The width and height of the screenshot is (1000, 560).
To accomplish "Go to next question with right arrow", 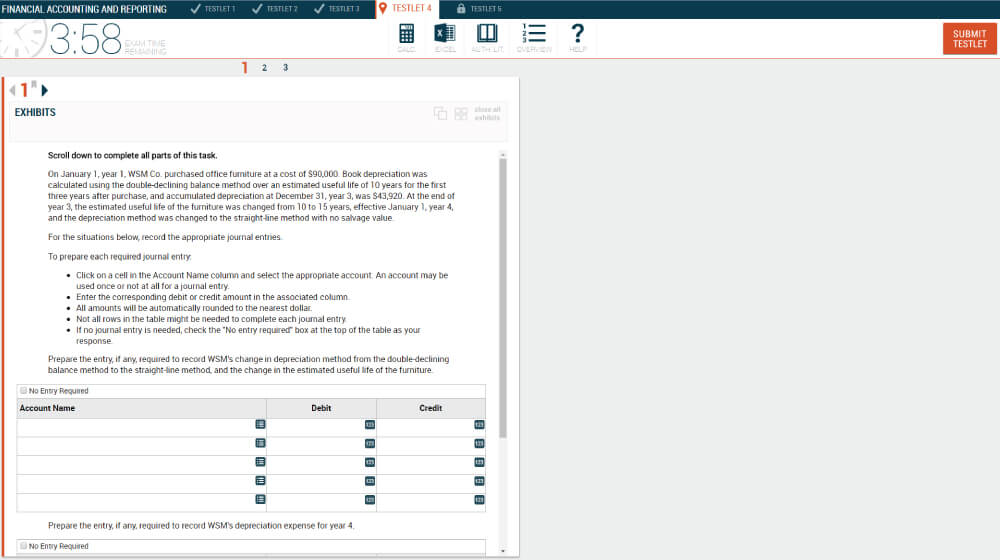I will (x=45, y=90).
